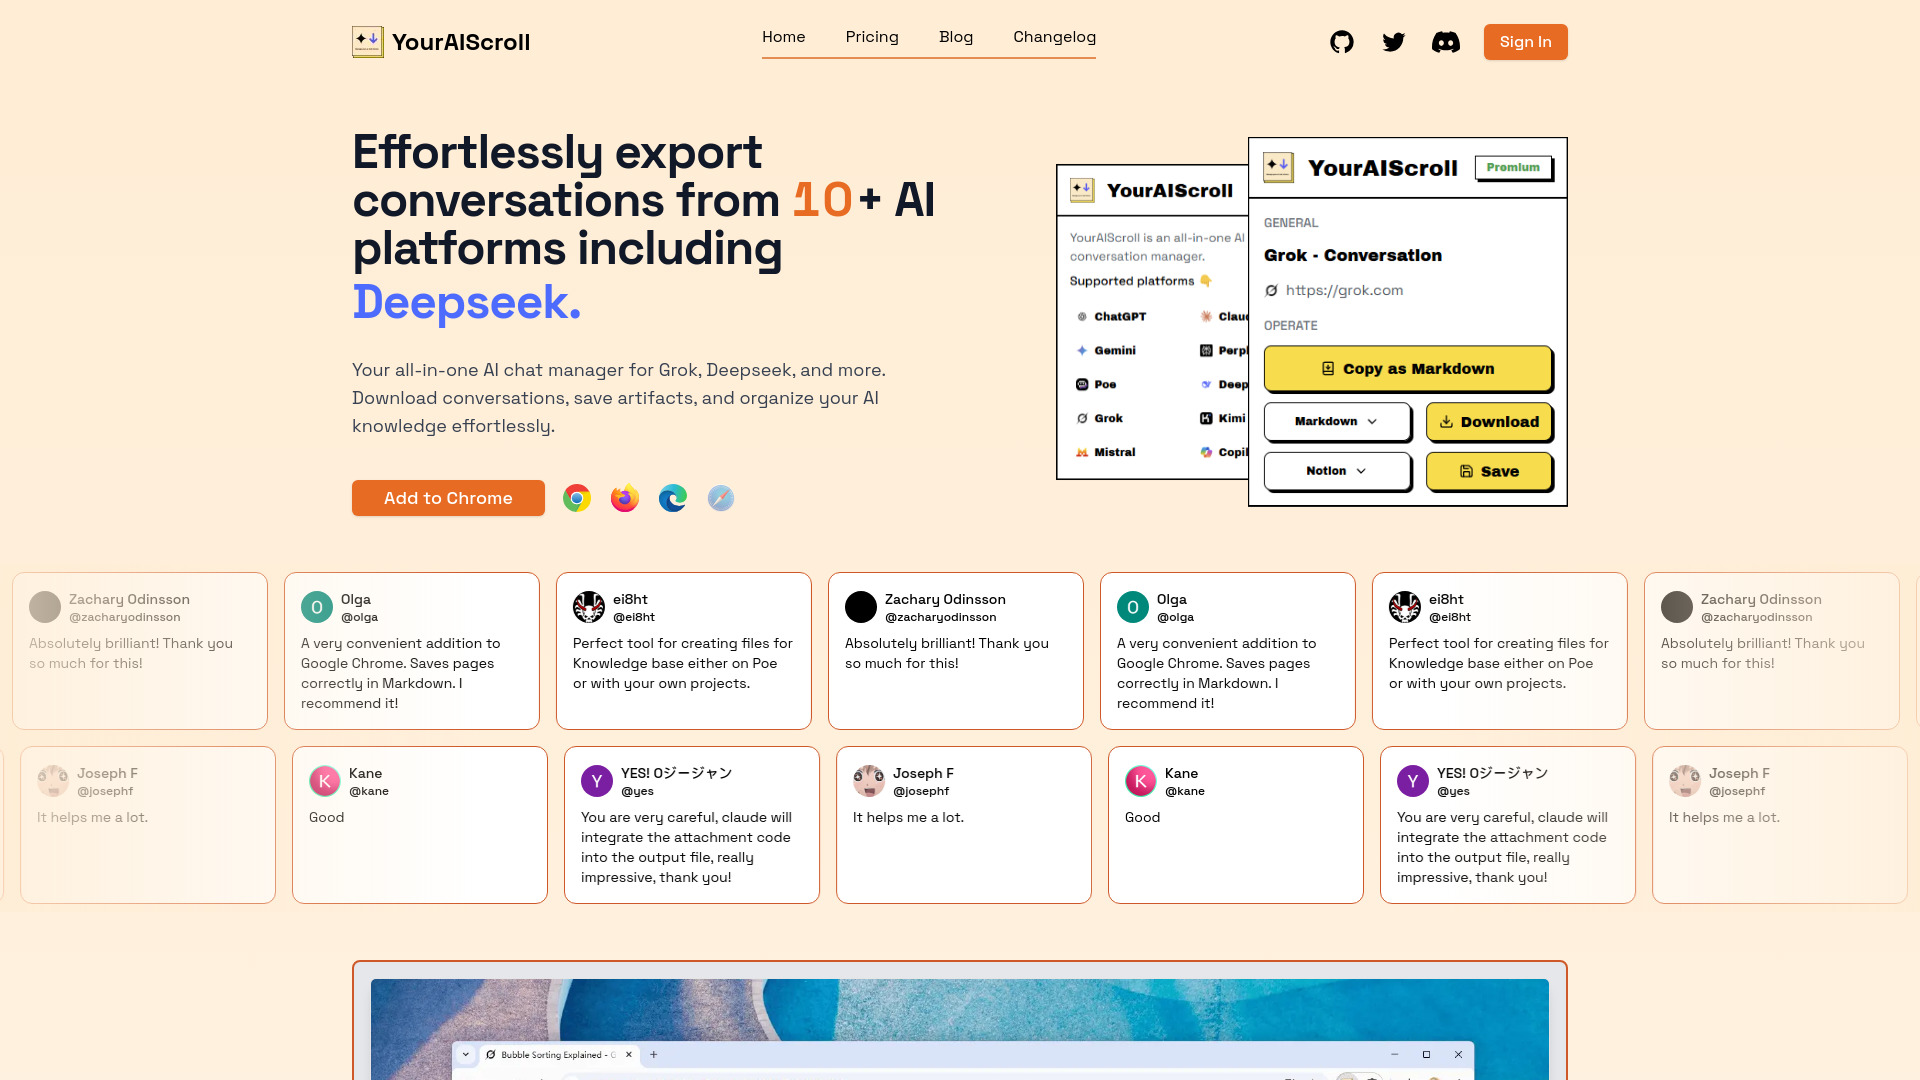
Task: Click the Microsoft Edge browser icon
Action: (x=673, y=498)
